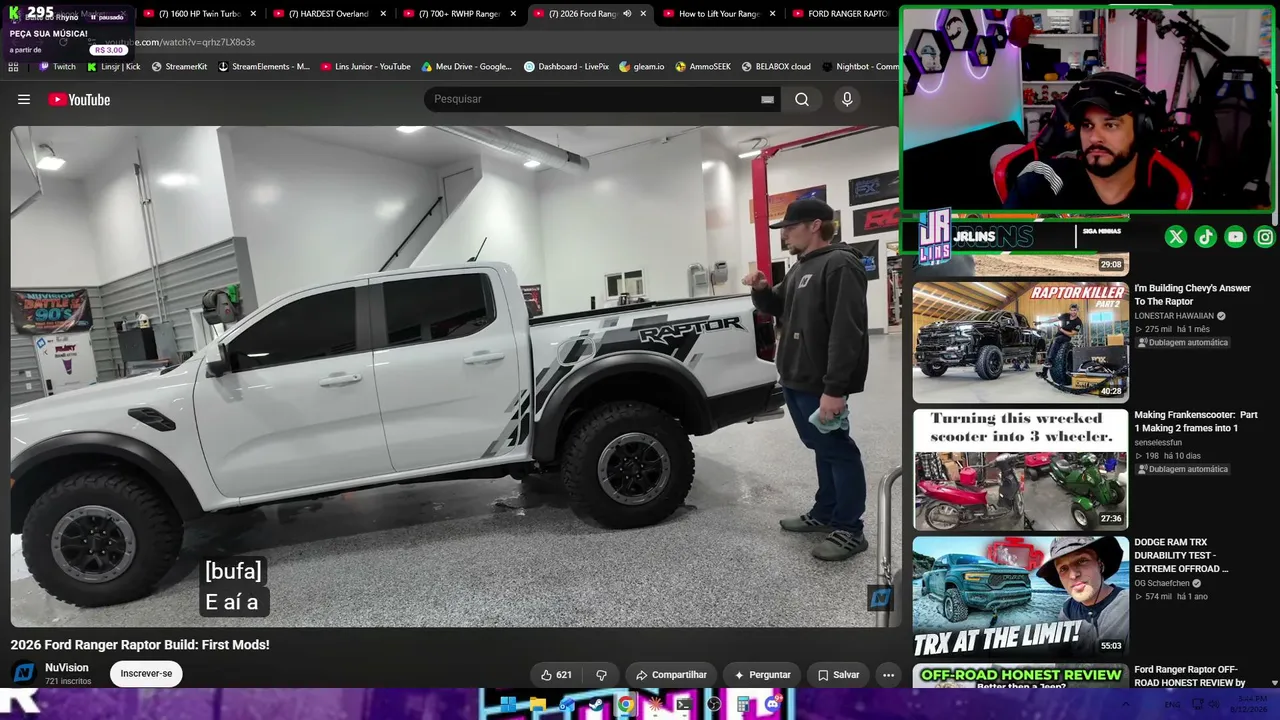The width and height of the screenshot is (1280, 720).
Task: Visit the senselessfun channel
Action: (1158, 443)
